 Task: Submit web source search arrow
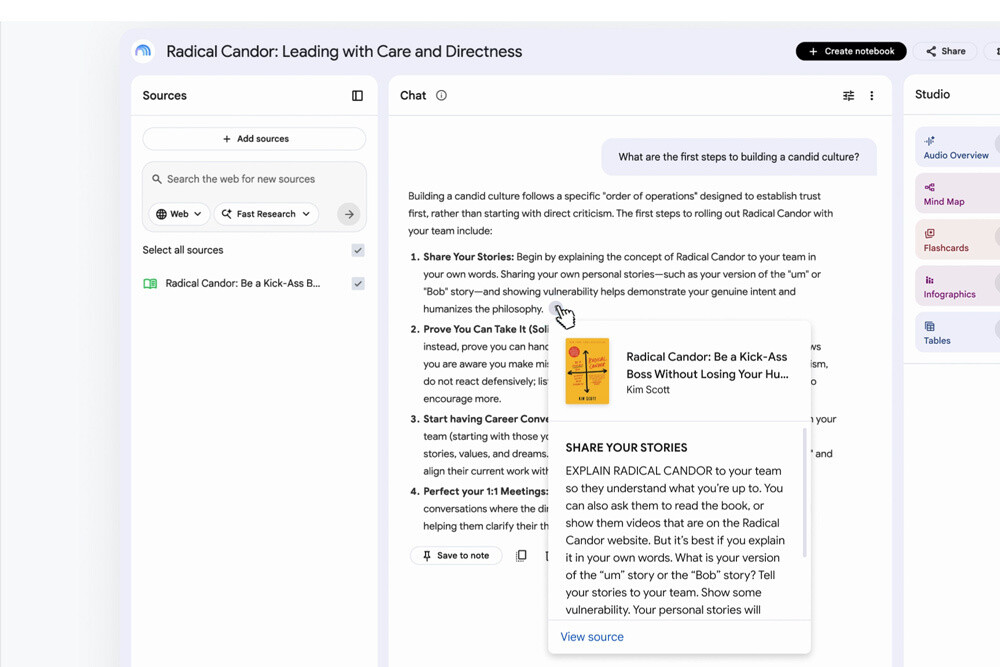349,214
